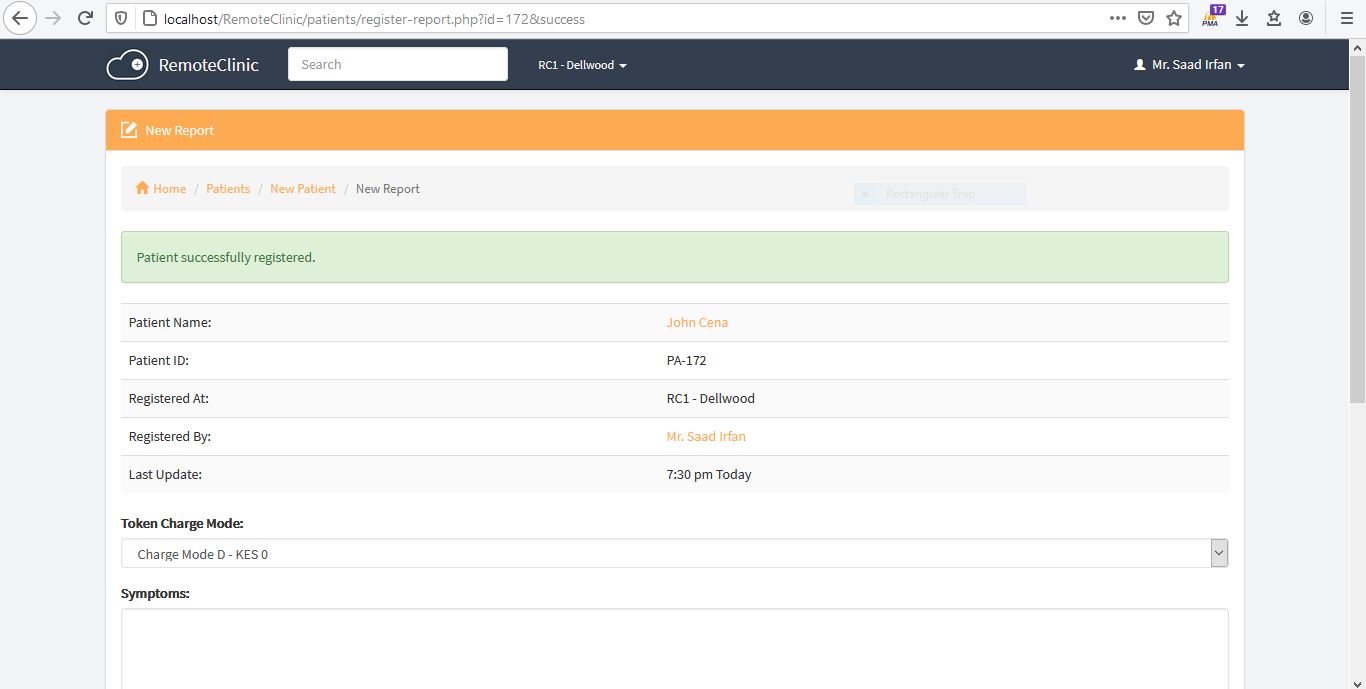
Task: Click the 'Last Update:' row label
Action: coord(165,474)
